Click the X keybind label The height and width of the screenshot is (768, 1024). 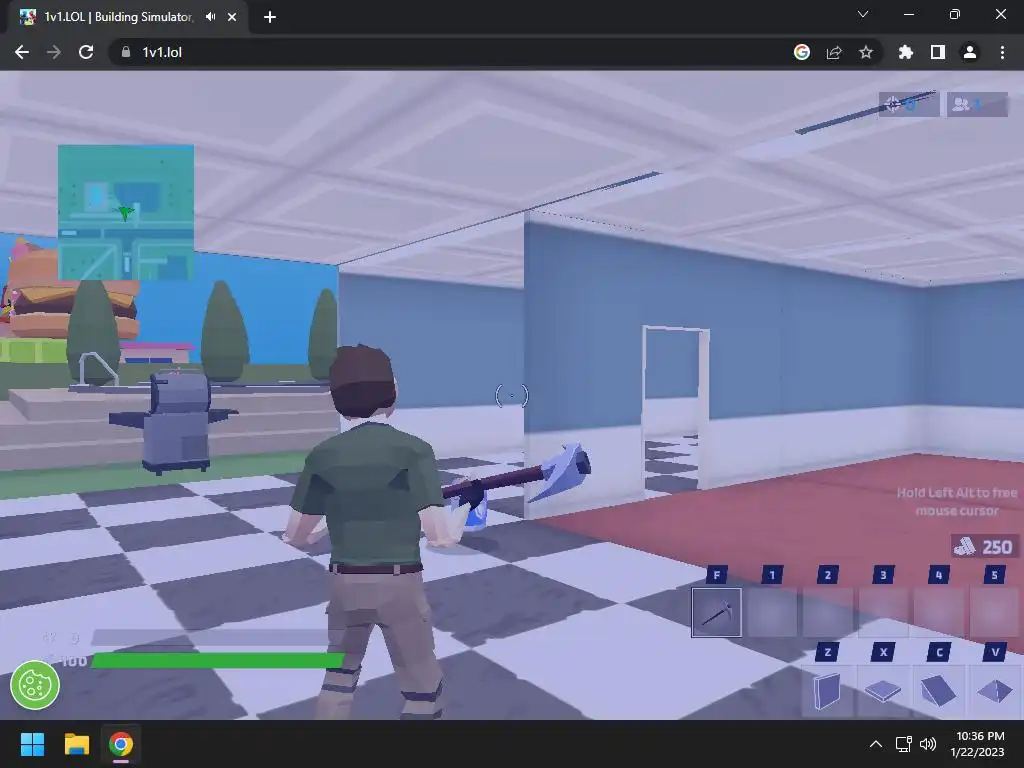883,652
